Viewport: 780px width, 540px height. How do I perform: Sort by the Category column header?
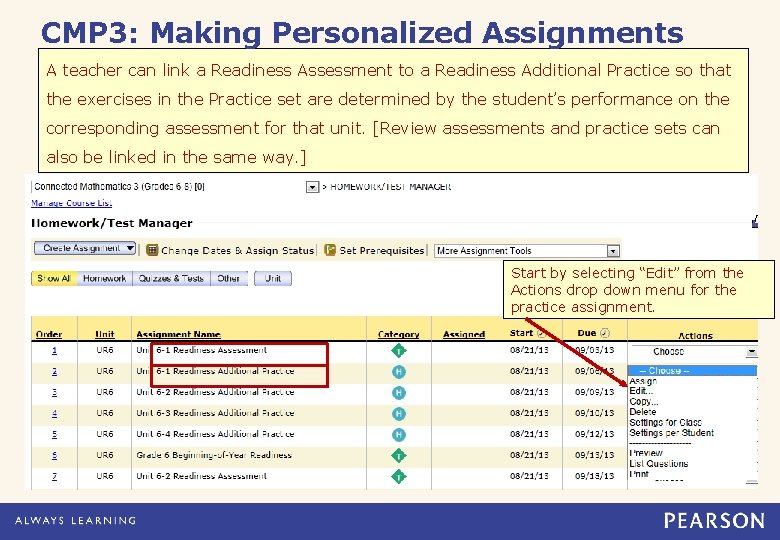click(x=398, y=334)
